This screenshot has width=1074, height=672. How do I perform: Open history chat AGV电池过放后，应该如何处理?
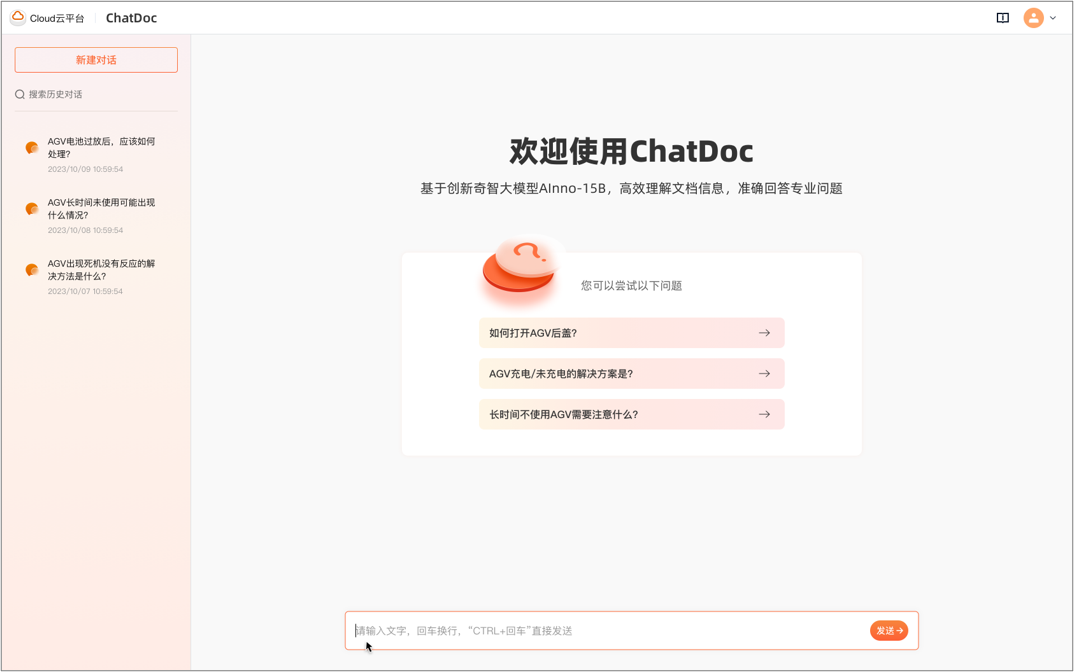pyautogui.click(x=101, y=148)
